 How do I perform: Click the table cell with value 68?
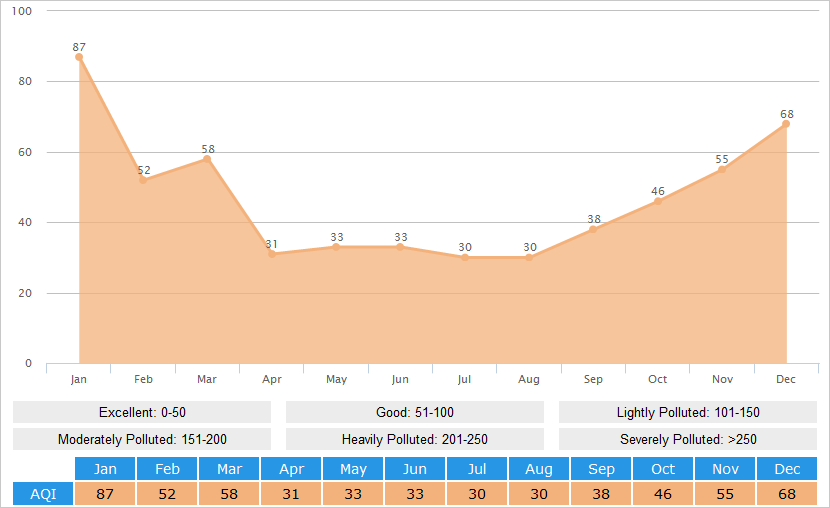click(x=787, y=494)
